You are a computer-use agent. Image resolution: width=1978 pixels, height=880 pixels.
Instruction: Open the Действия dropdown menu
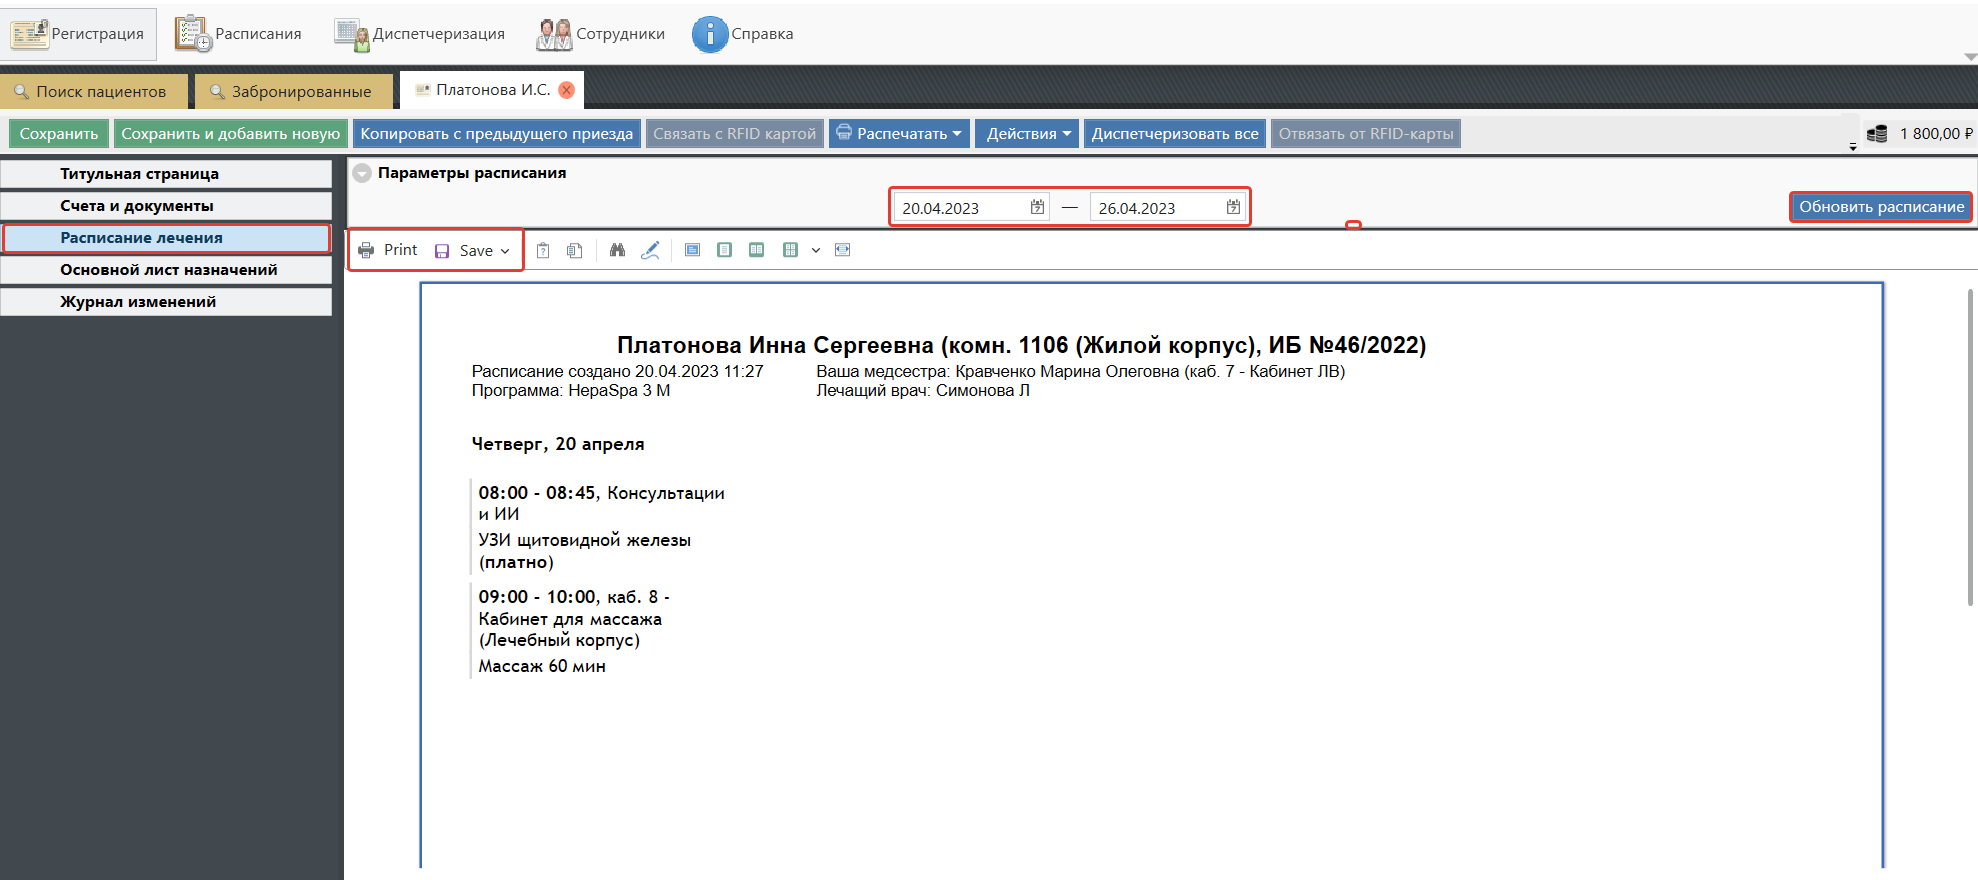[x=1027, y=134]
